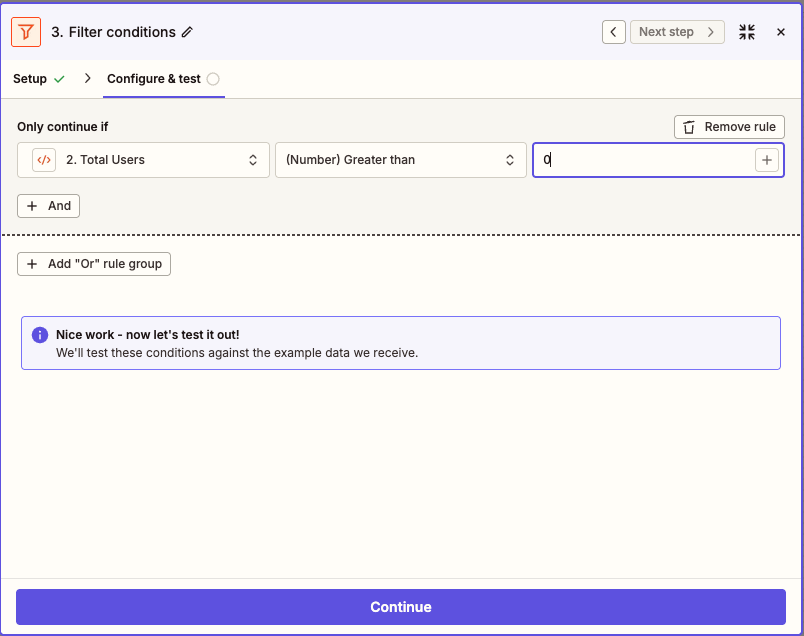Click the 'Nice work - now let's test it out!' text

click(x=148, y=334)
